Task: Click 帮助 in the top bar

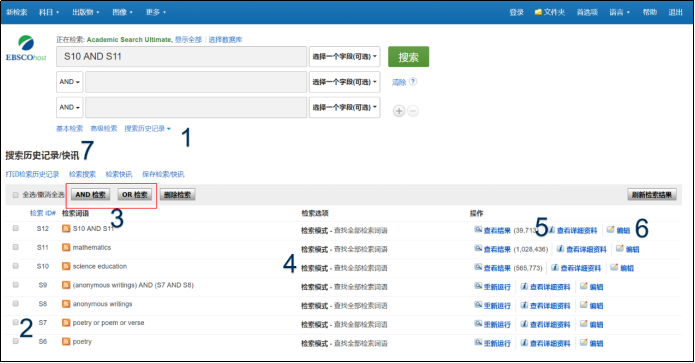Action: [650, 12]
